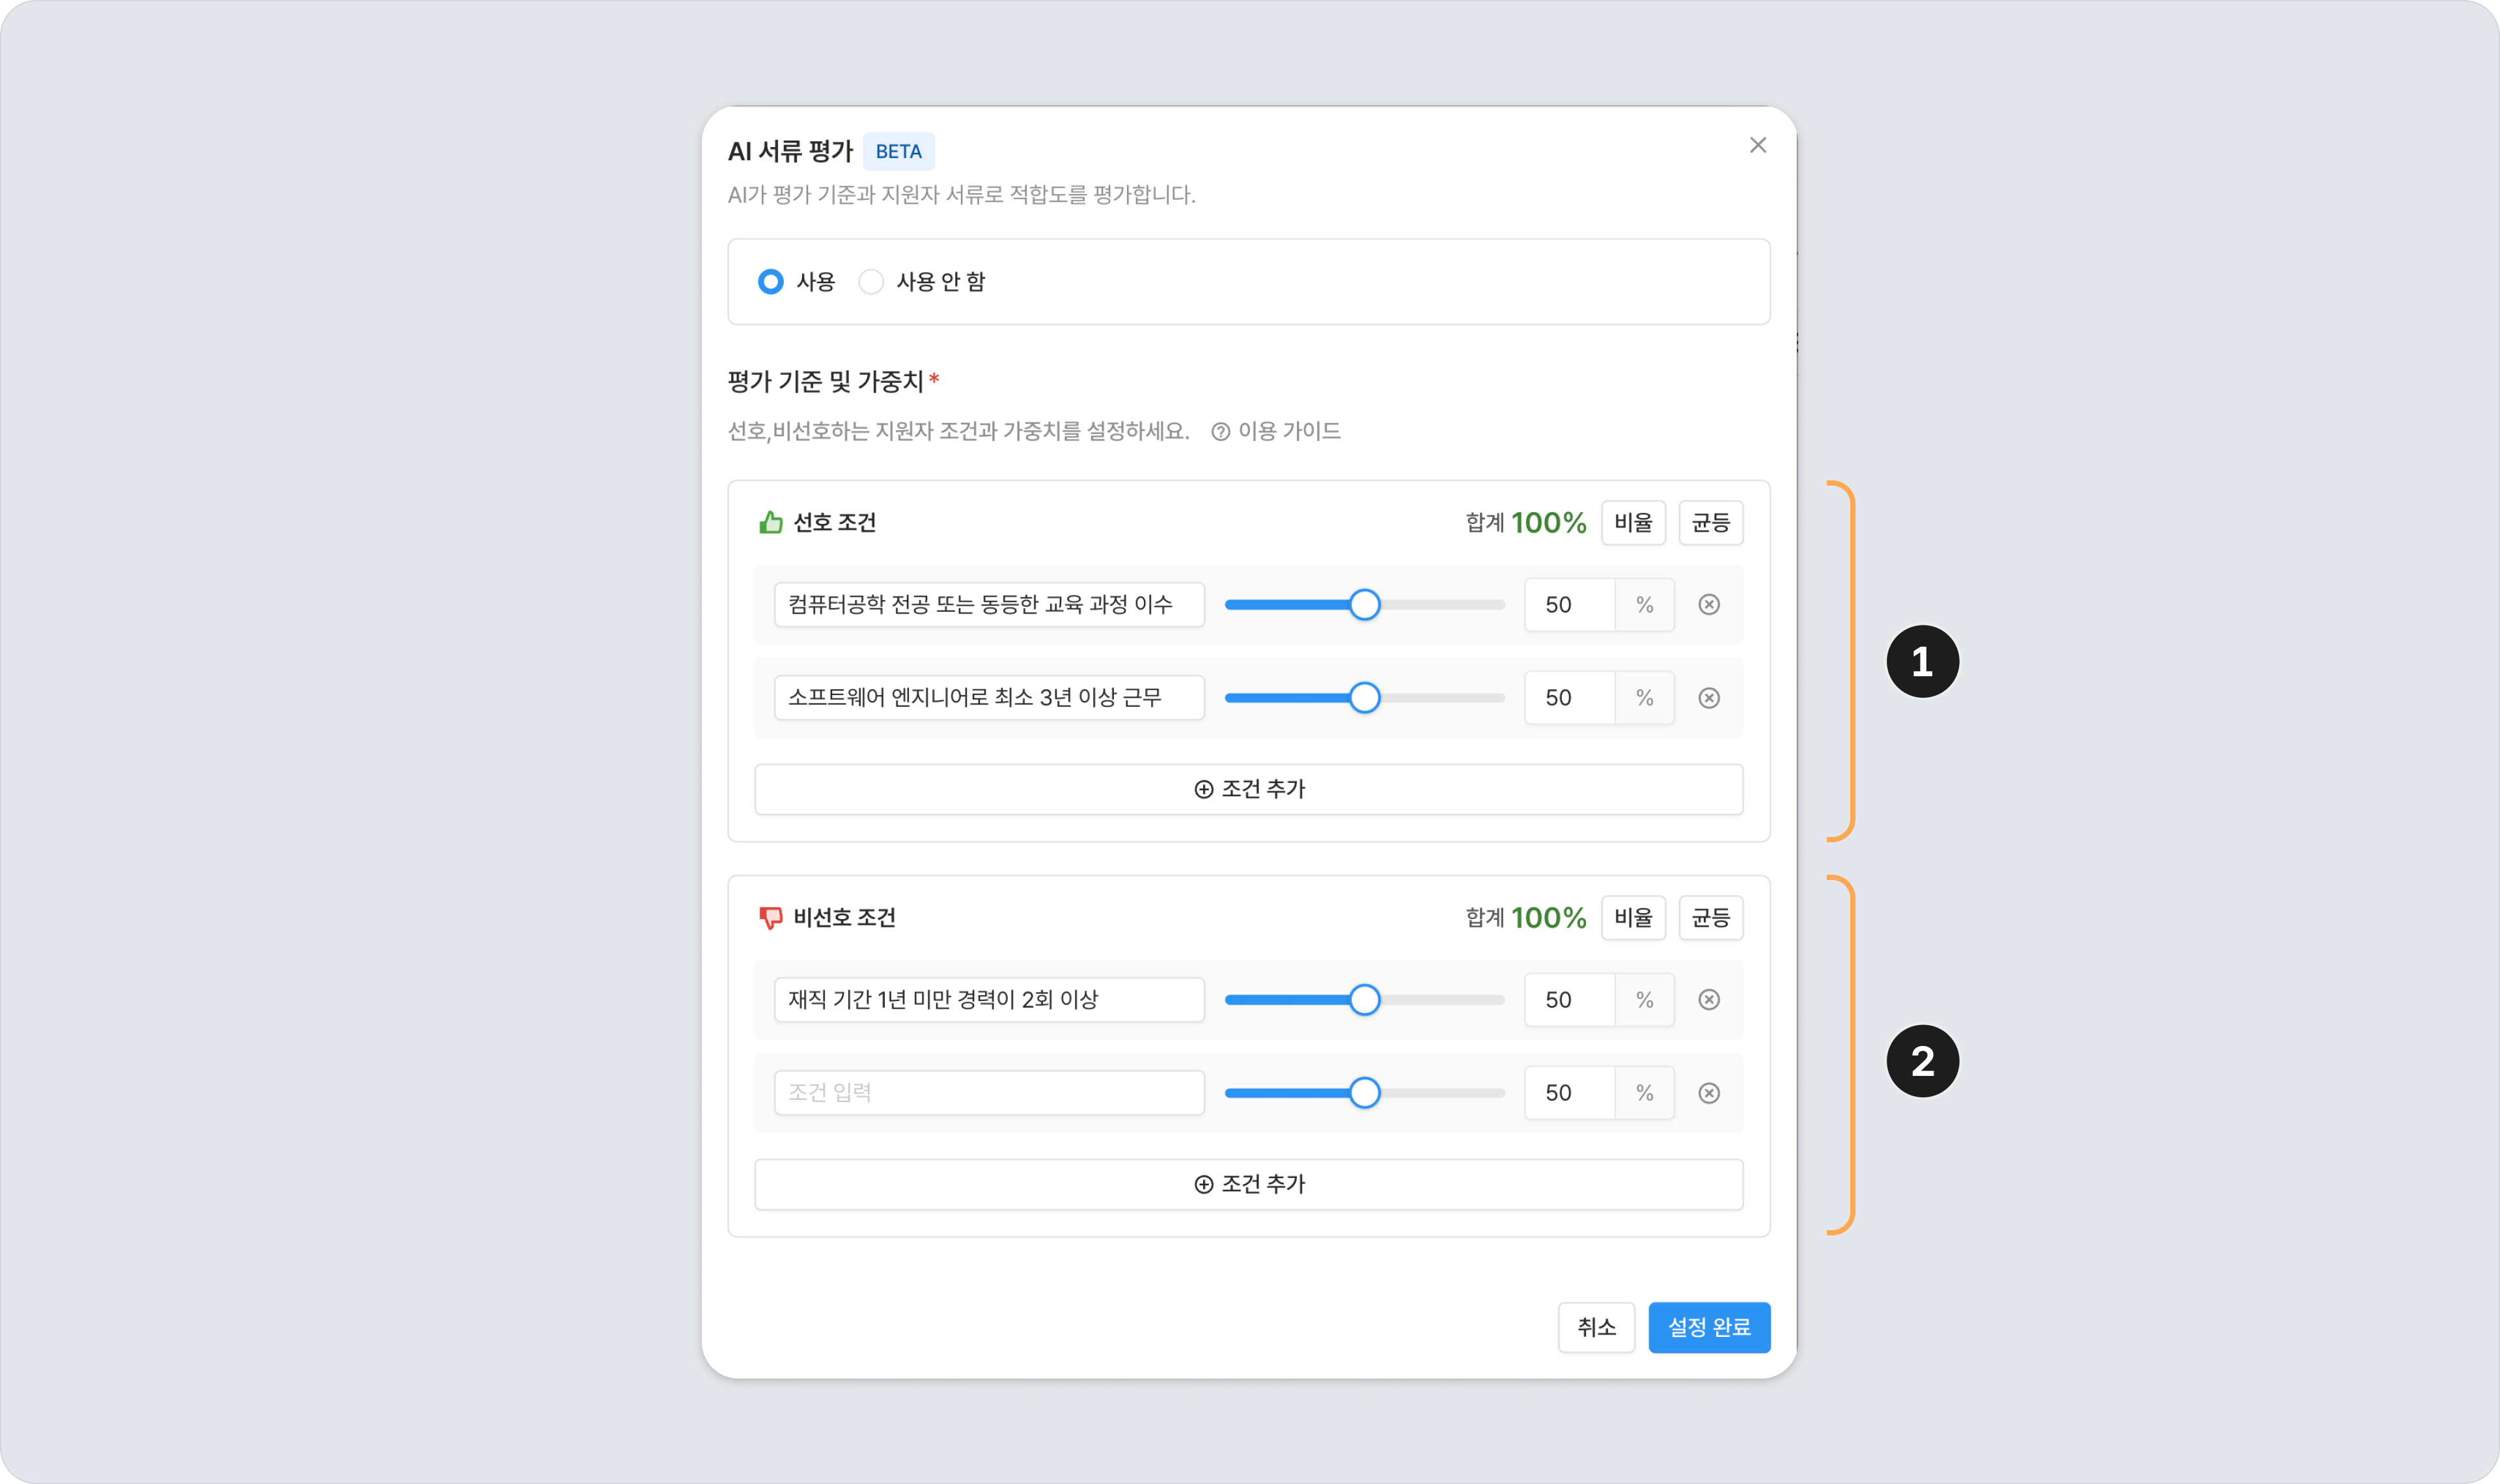Click 조건 추가 under 선호 조건
Image resolution: width=2500 pixels, height=1484 pixels.
pyautogui.click(x=1249, y=789)
